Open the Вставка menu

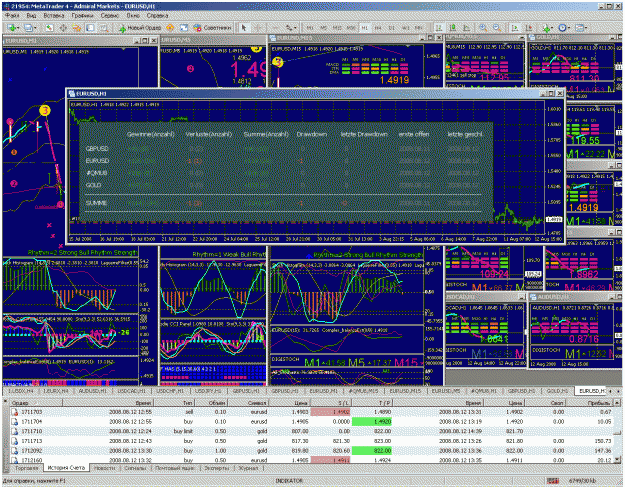54,15
